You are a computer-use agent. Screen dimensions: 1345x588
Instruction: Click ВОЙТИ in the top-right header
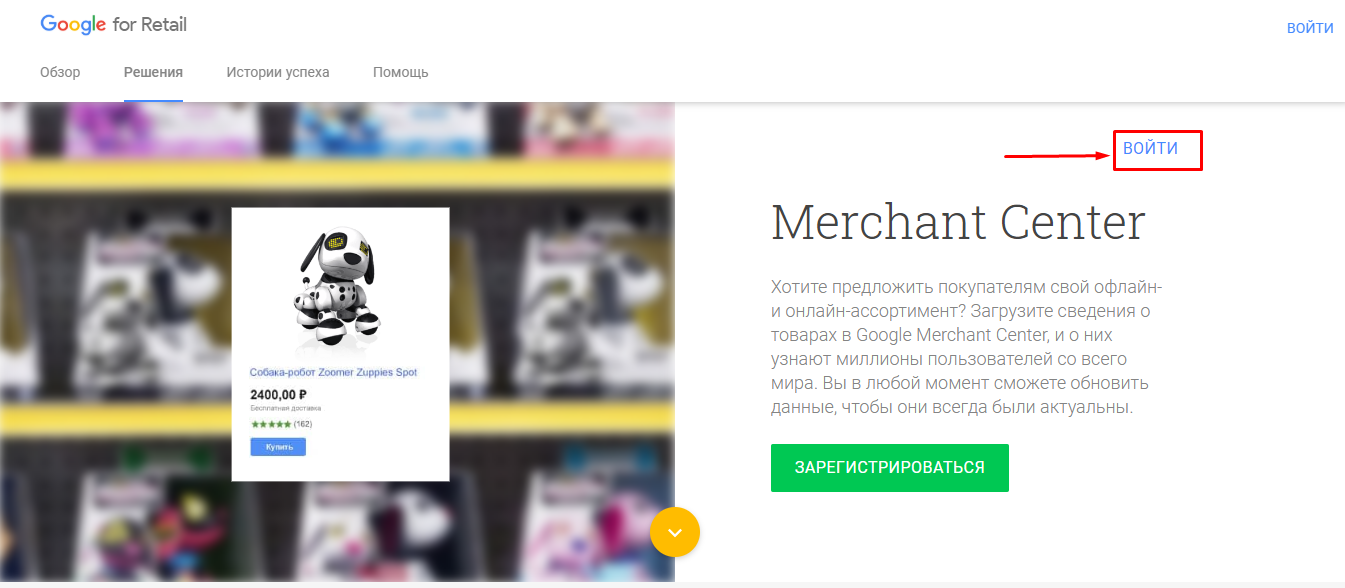[x=1310, y=28]
